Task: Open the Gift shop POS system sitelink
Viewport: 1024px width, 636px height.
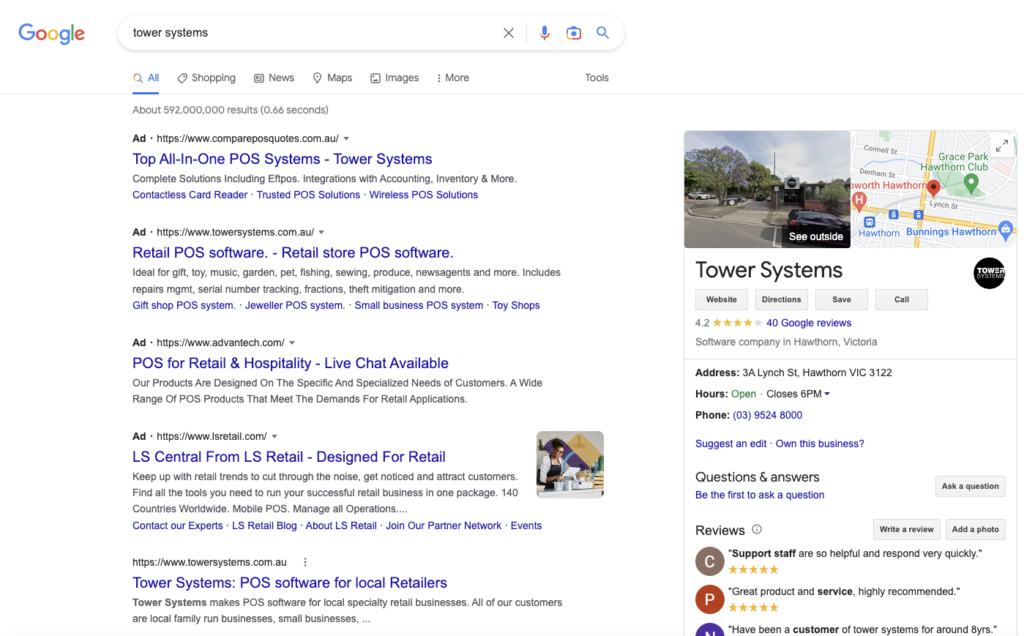Action: click(184, 305)
